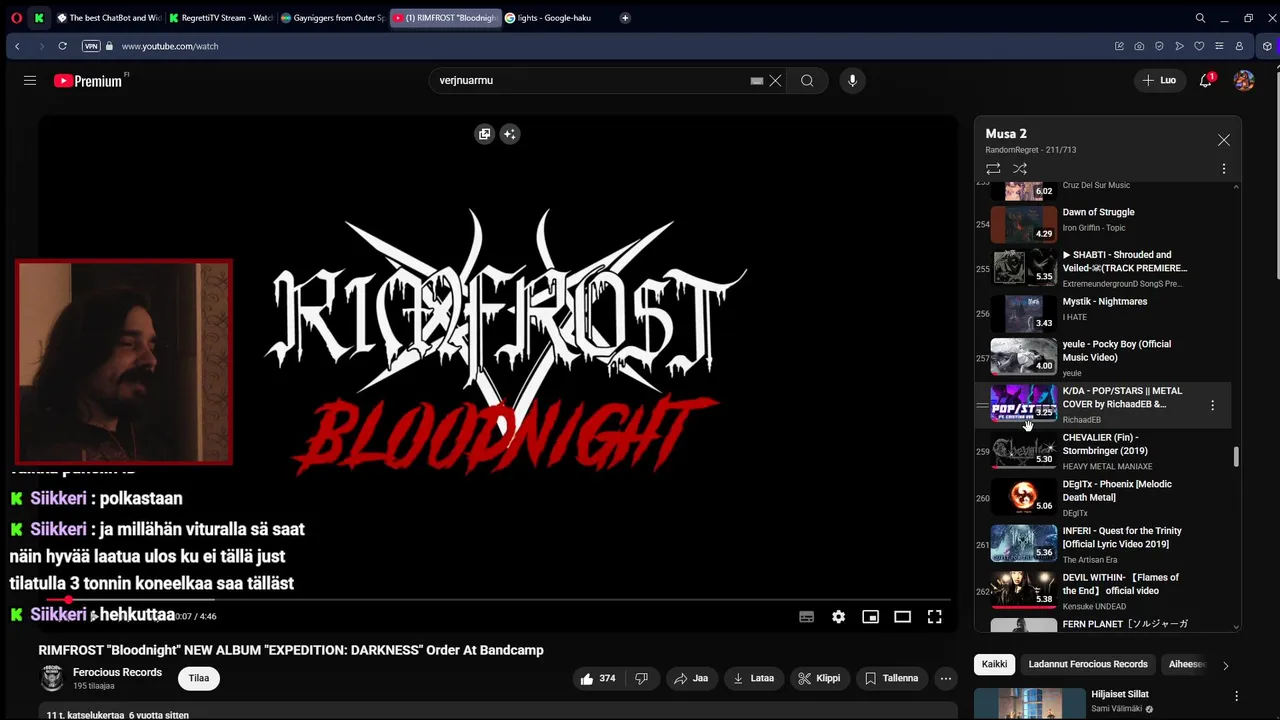The image size is (1280, 720).
Task: Open Musa 2 playlist options menu
Action: (1224, 169)
